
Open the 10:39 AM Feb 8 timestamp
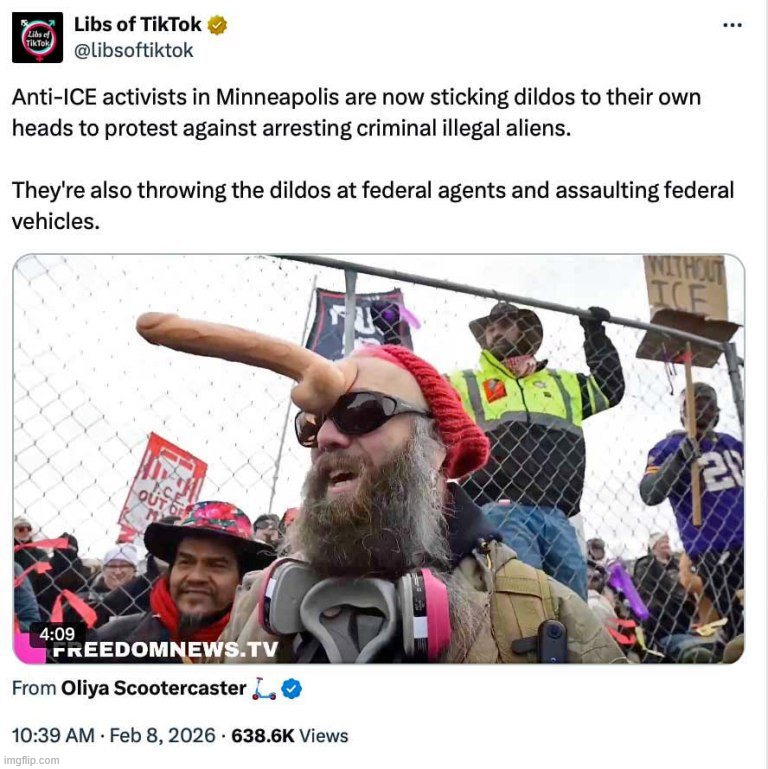(113, 736)
